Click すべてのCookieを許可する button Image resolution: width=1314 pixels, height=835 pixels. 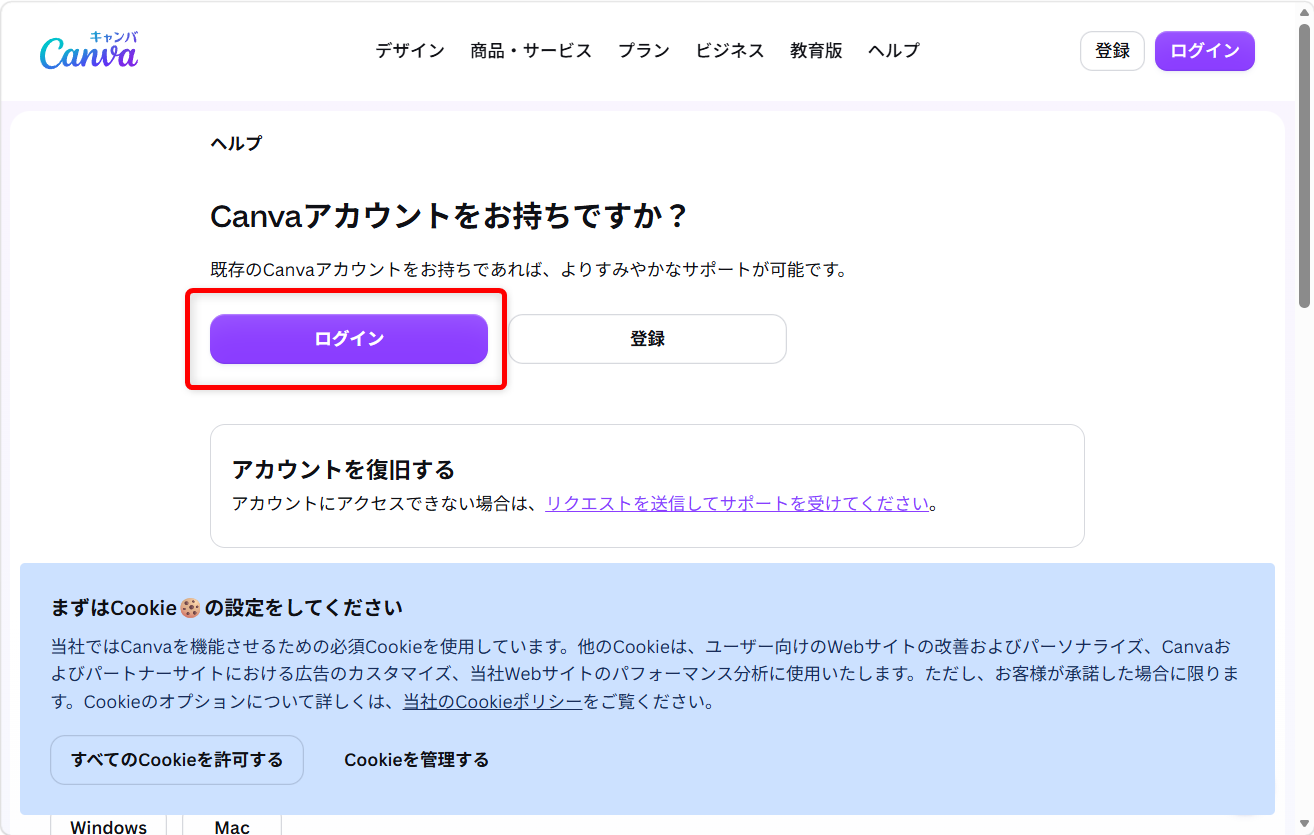point(177,760)
